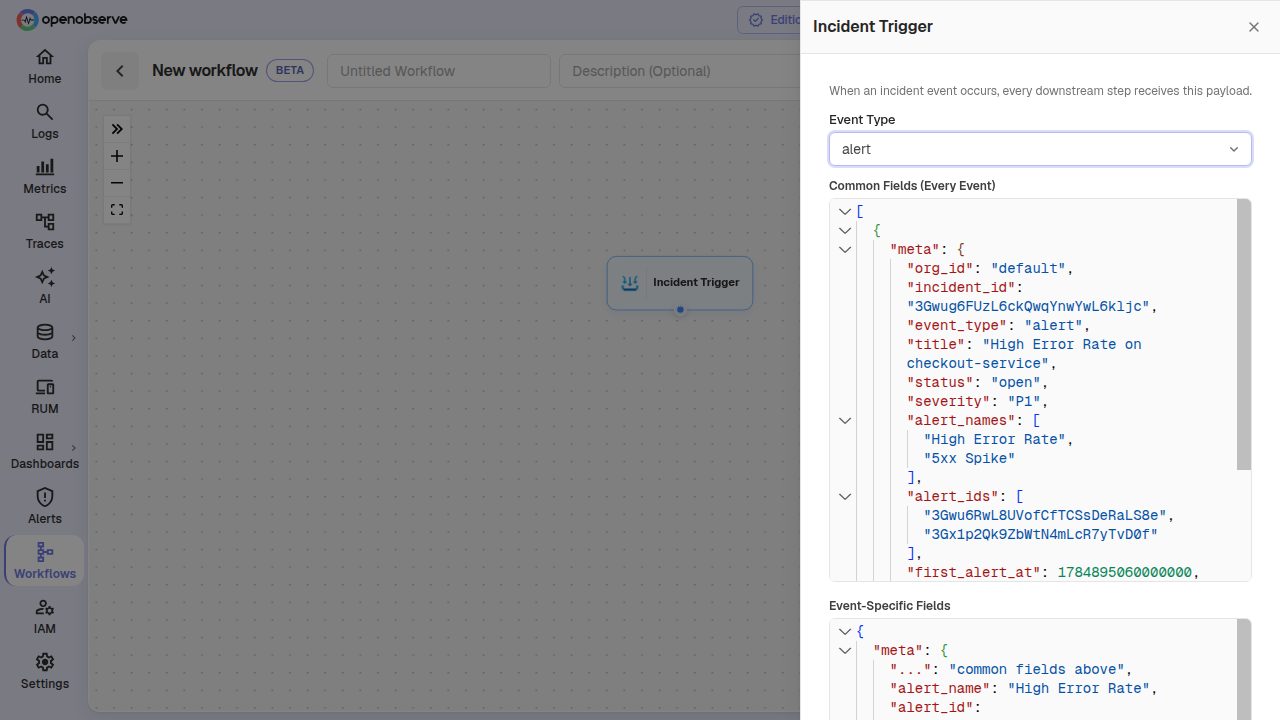Open the Event Type dropdown
The height and width of the screenshot is (720, 1280).
tap(1040, 149)
